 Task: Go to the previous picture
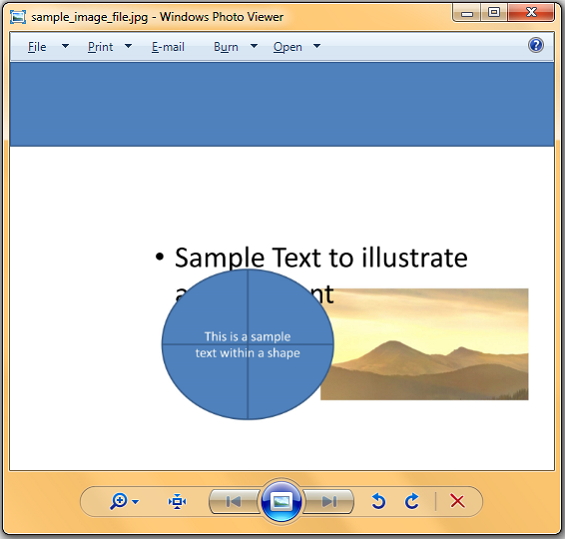[x=234, y=501]
